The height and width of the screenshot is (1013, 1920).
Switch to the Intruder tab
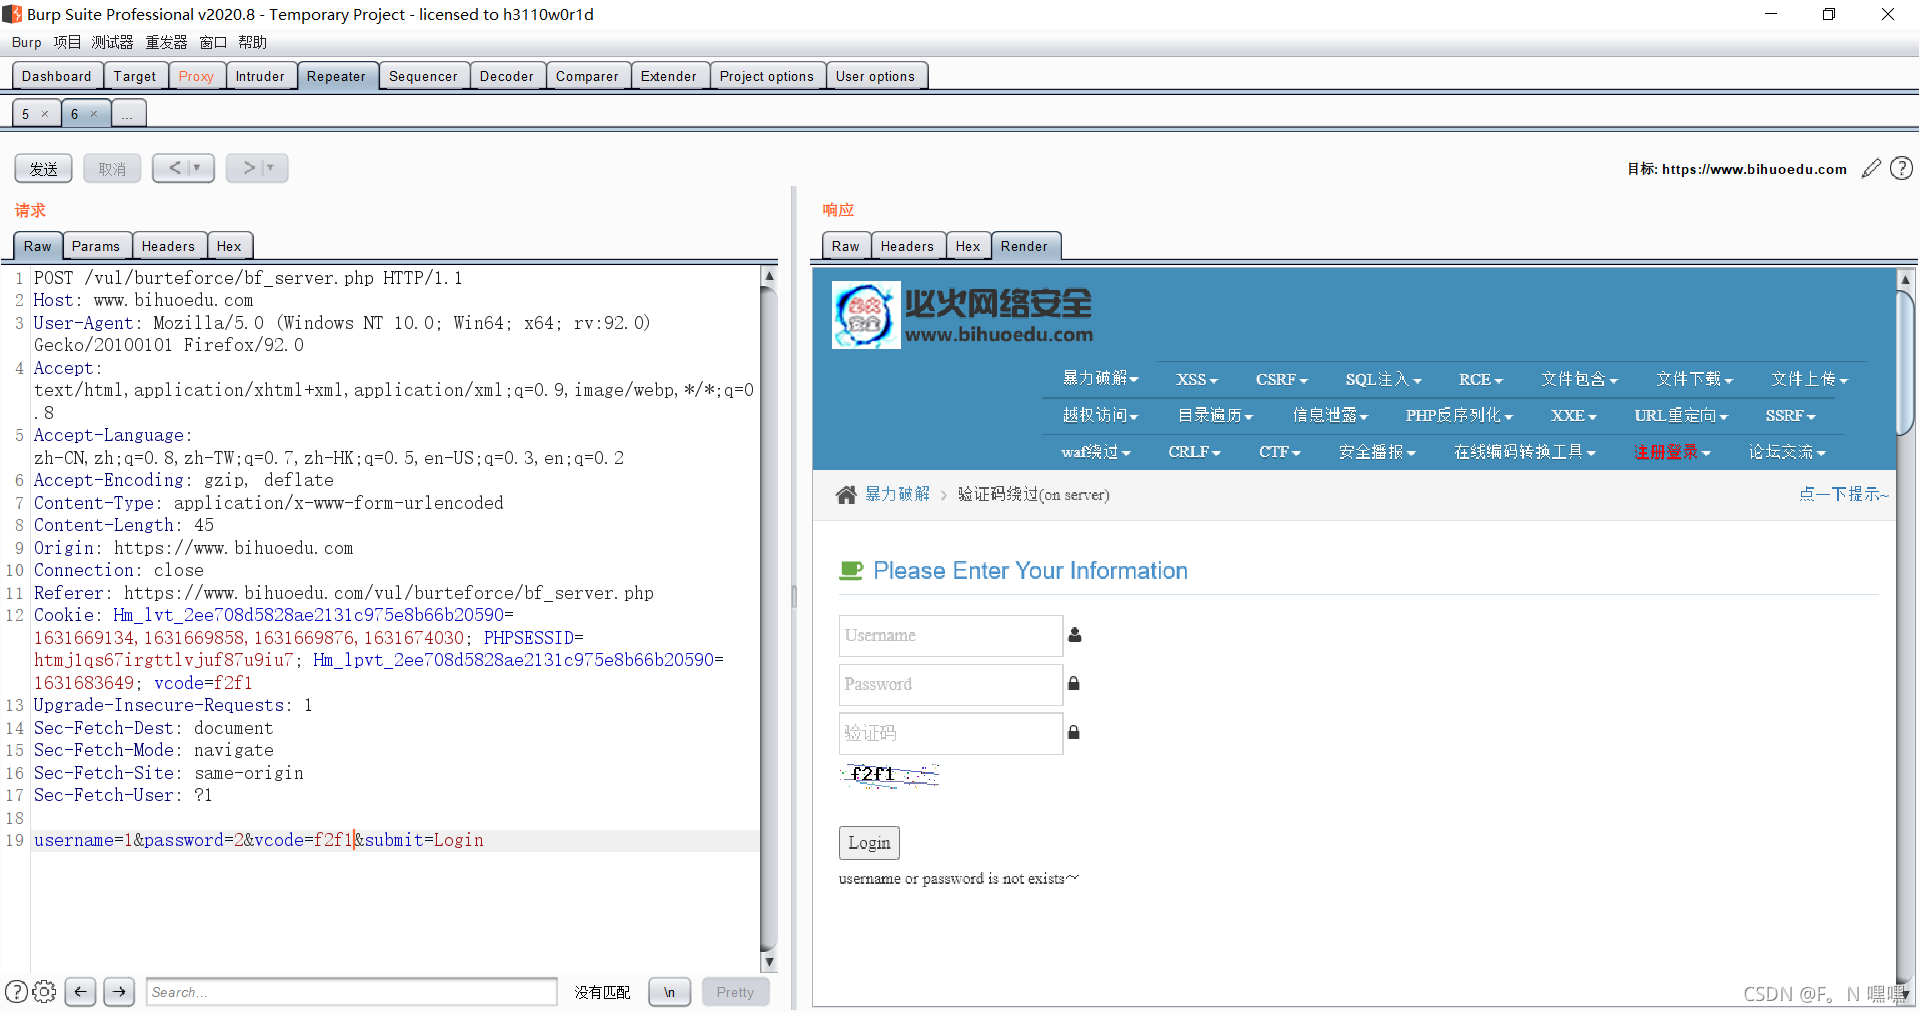coord(260,76)
